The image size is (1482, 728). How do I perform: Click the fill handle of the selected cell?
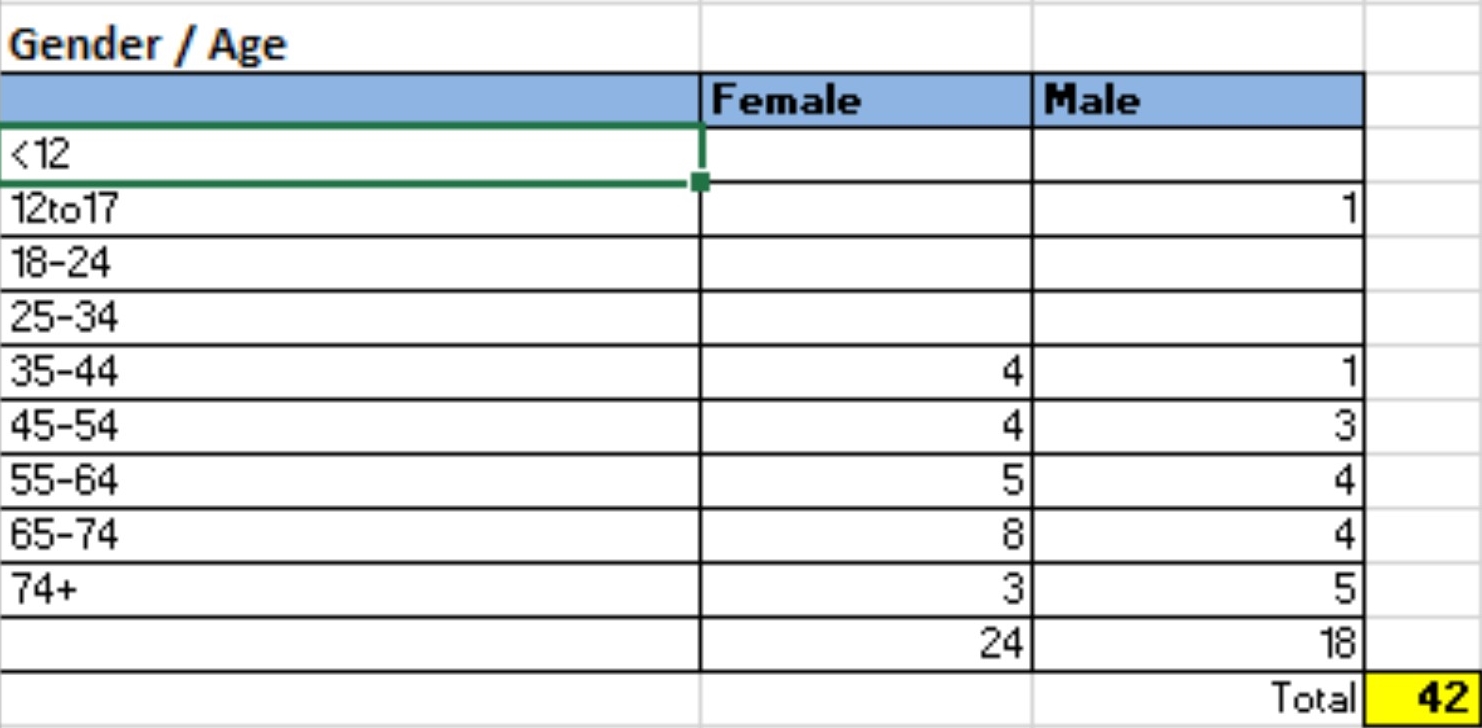point(700,182)
